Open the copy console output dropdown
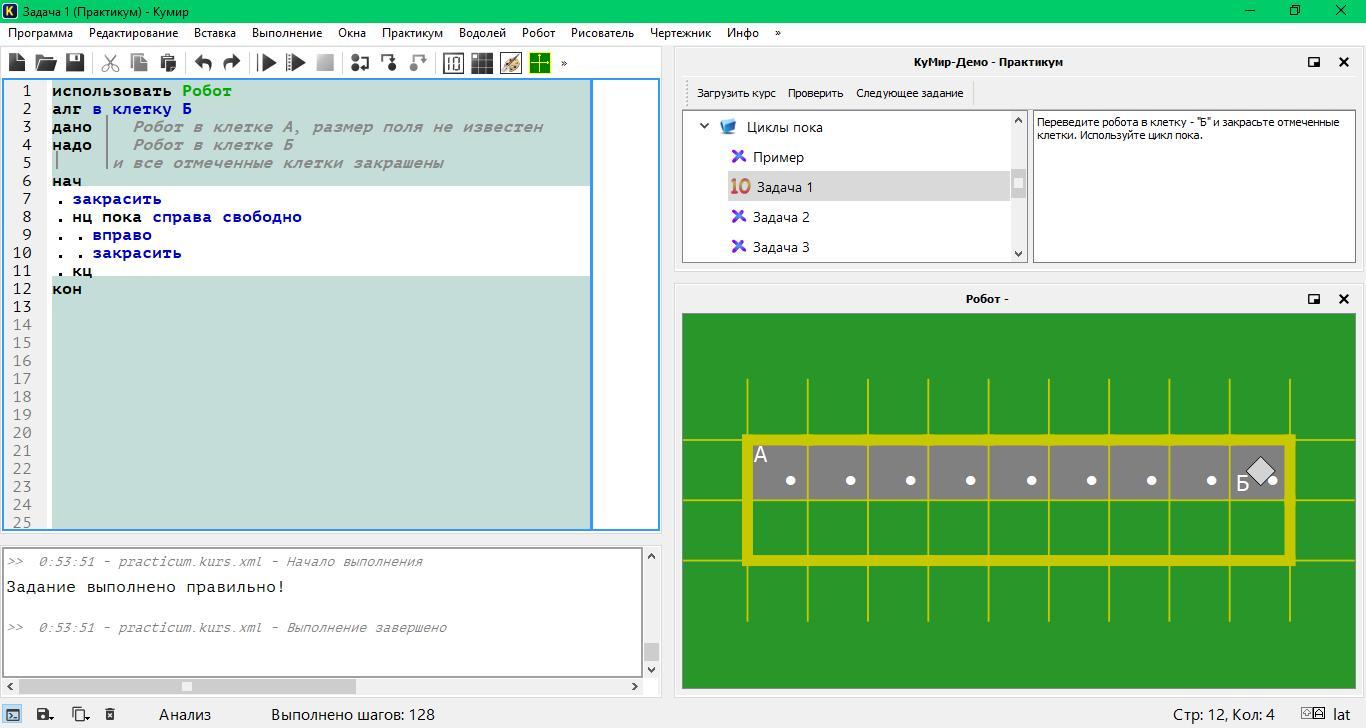The width and height of the screenshot is (1366, 728). pos(80,714)
